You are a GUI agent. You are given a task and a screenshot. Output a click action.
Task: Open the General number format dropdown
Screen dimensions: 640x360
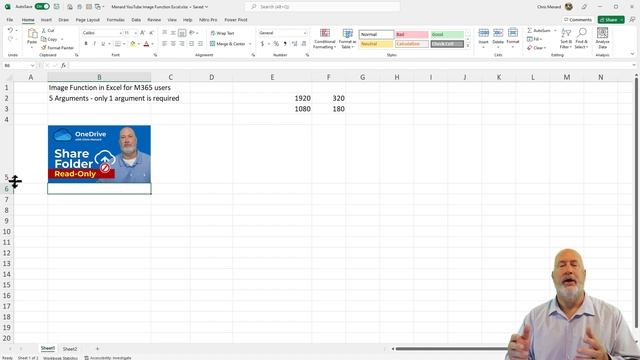[305, 33]
